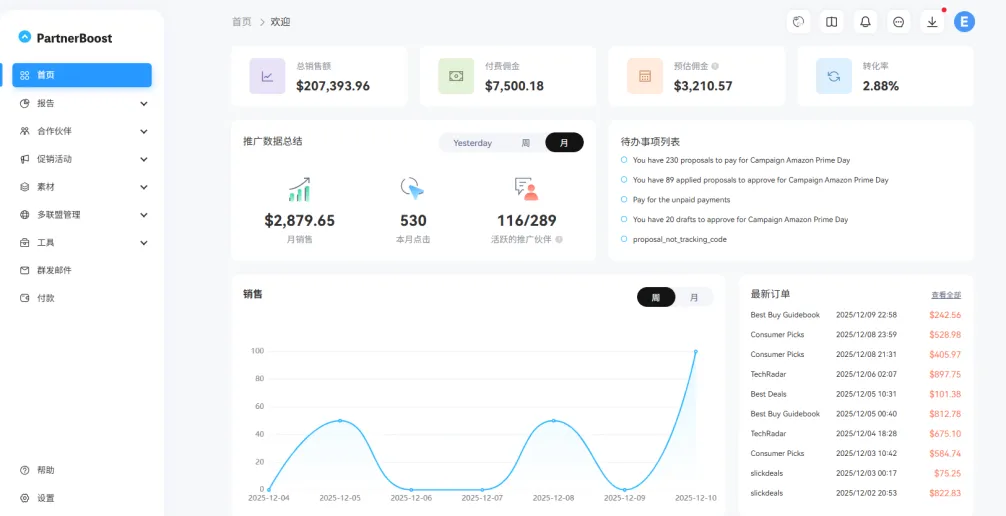Switch the 销售 chart to 月
Screen dimensions: 1006x516
[694, 298]
